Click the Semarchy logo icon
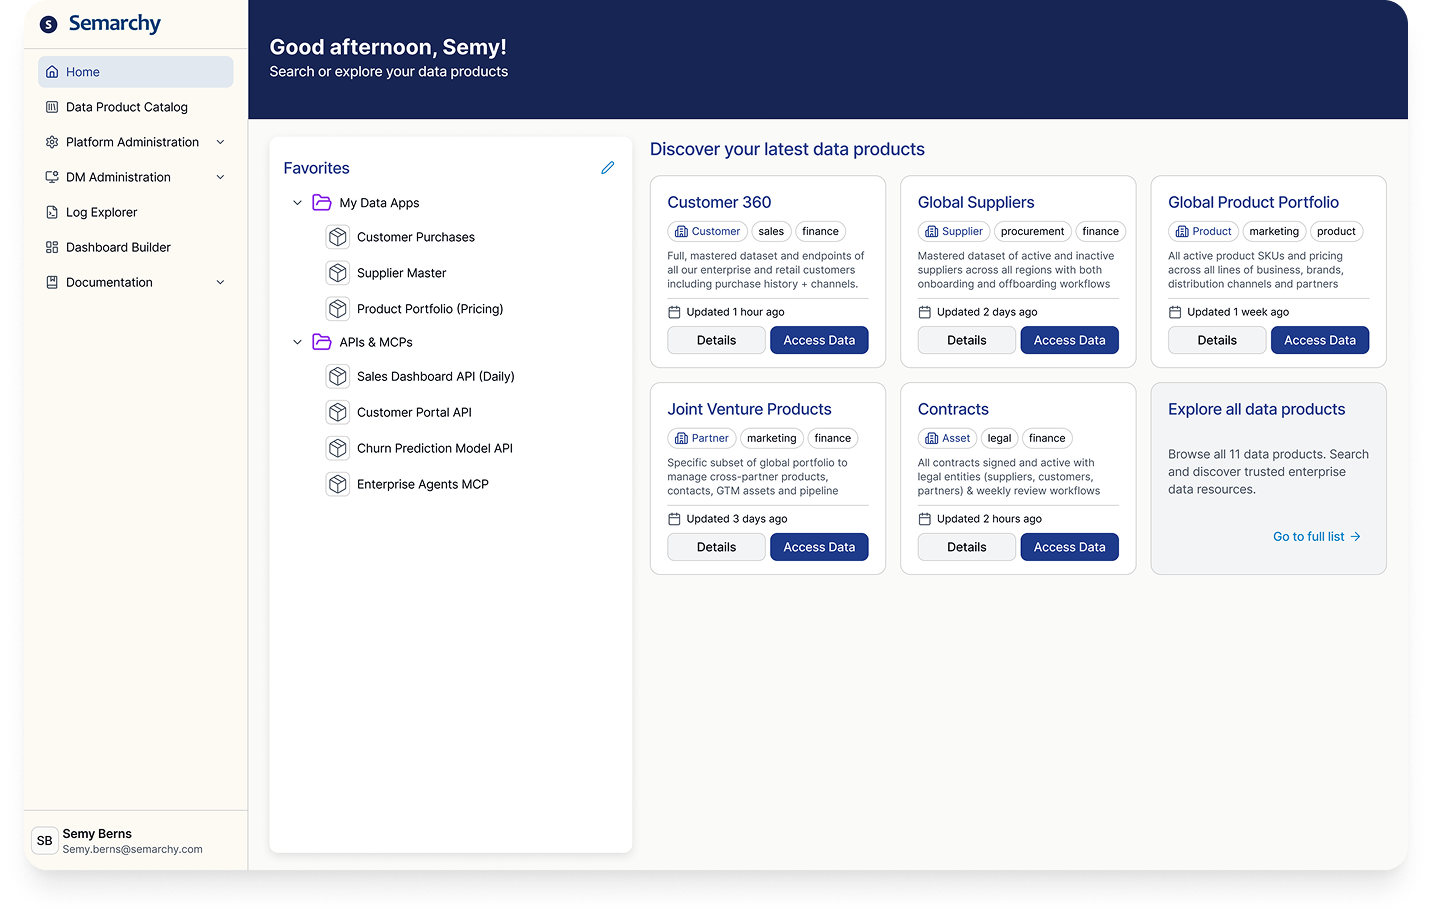This screenshot has height=919, width=1432. pos(48,24)
